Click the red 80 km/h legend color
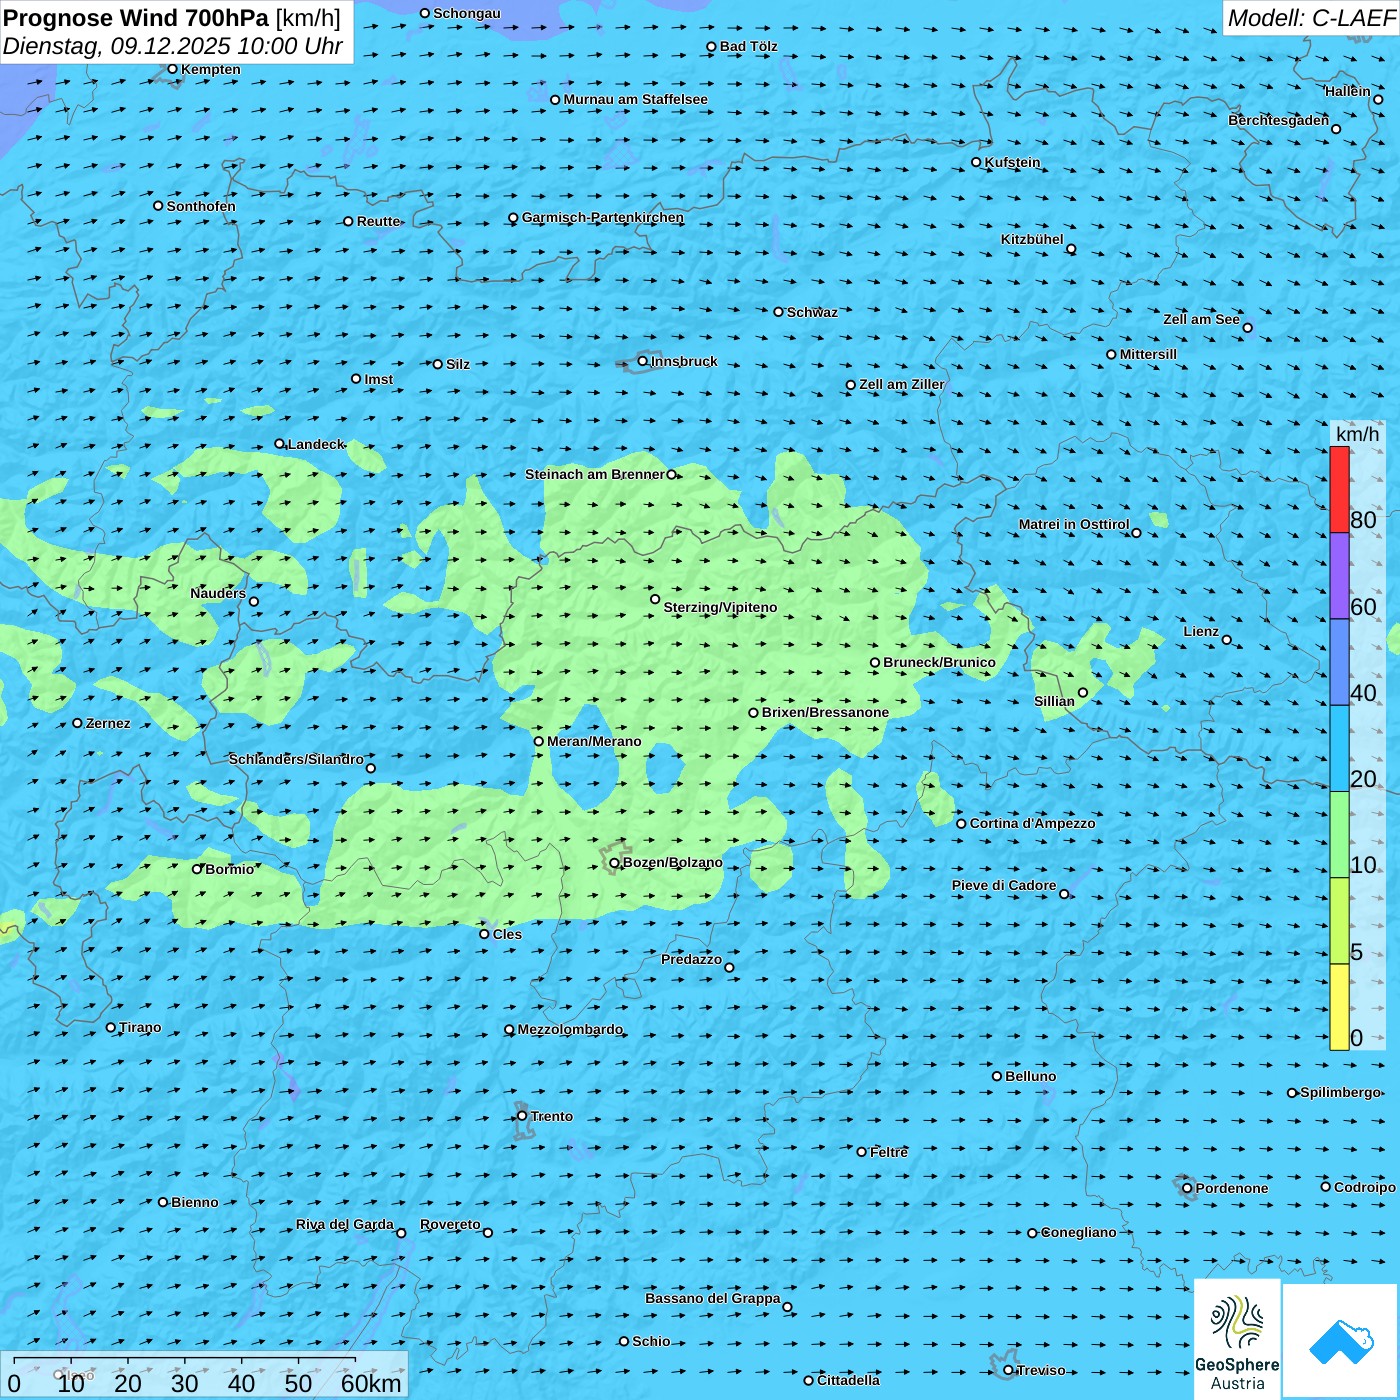Image resolution: width=1400 pixels, height=1400 pixels. pyautogui.click(x=1339, y=489)
